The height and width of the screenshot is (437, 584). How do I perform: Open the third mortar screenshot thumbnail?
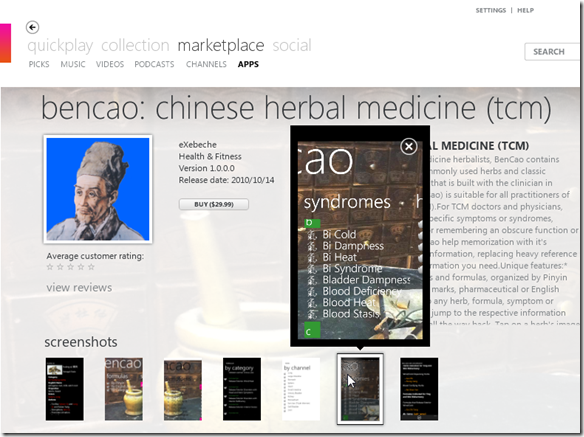[x=183, y=389]
